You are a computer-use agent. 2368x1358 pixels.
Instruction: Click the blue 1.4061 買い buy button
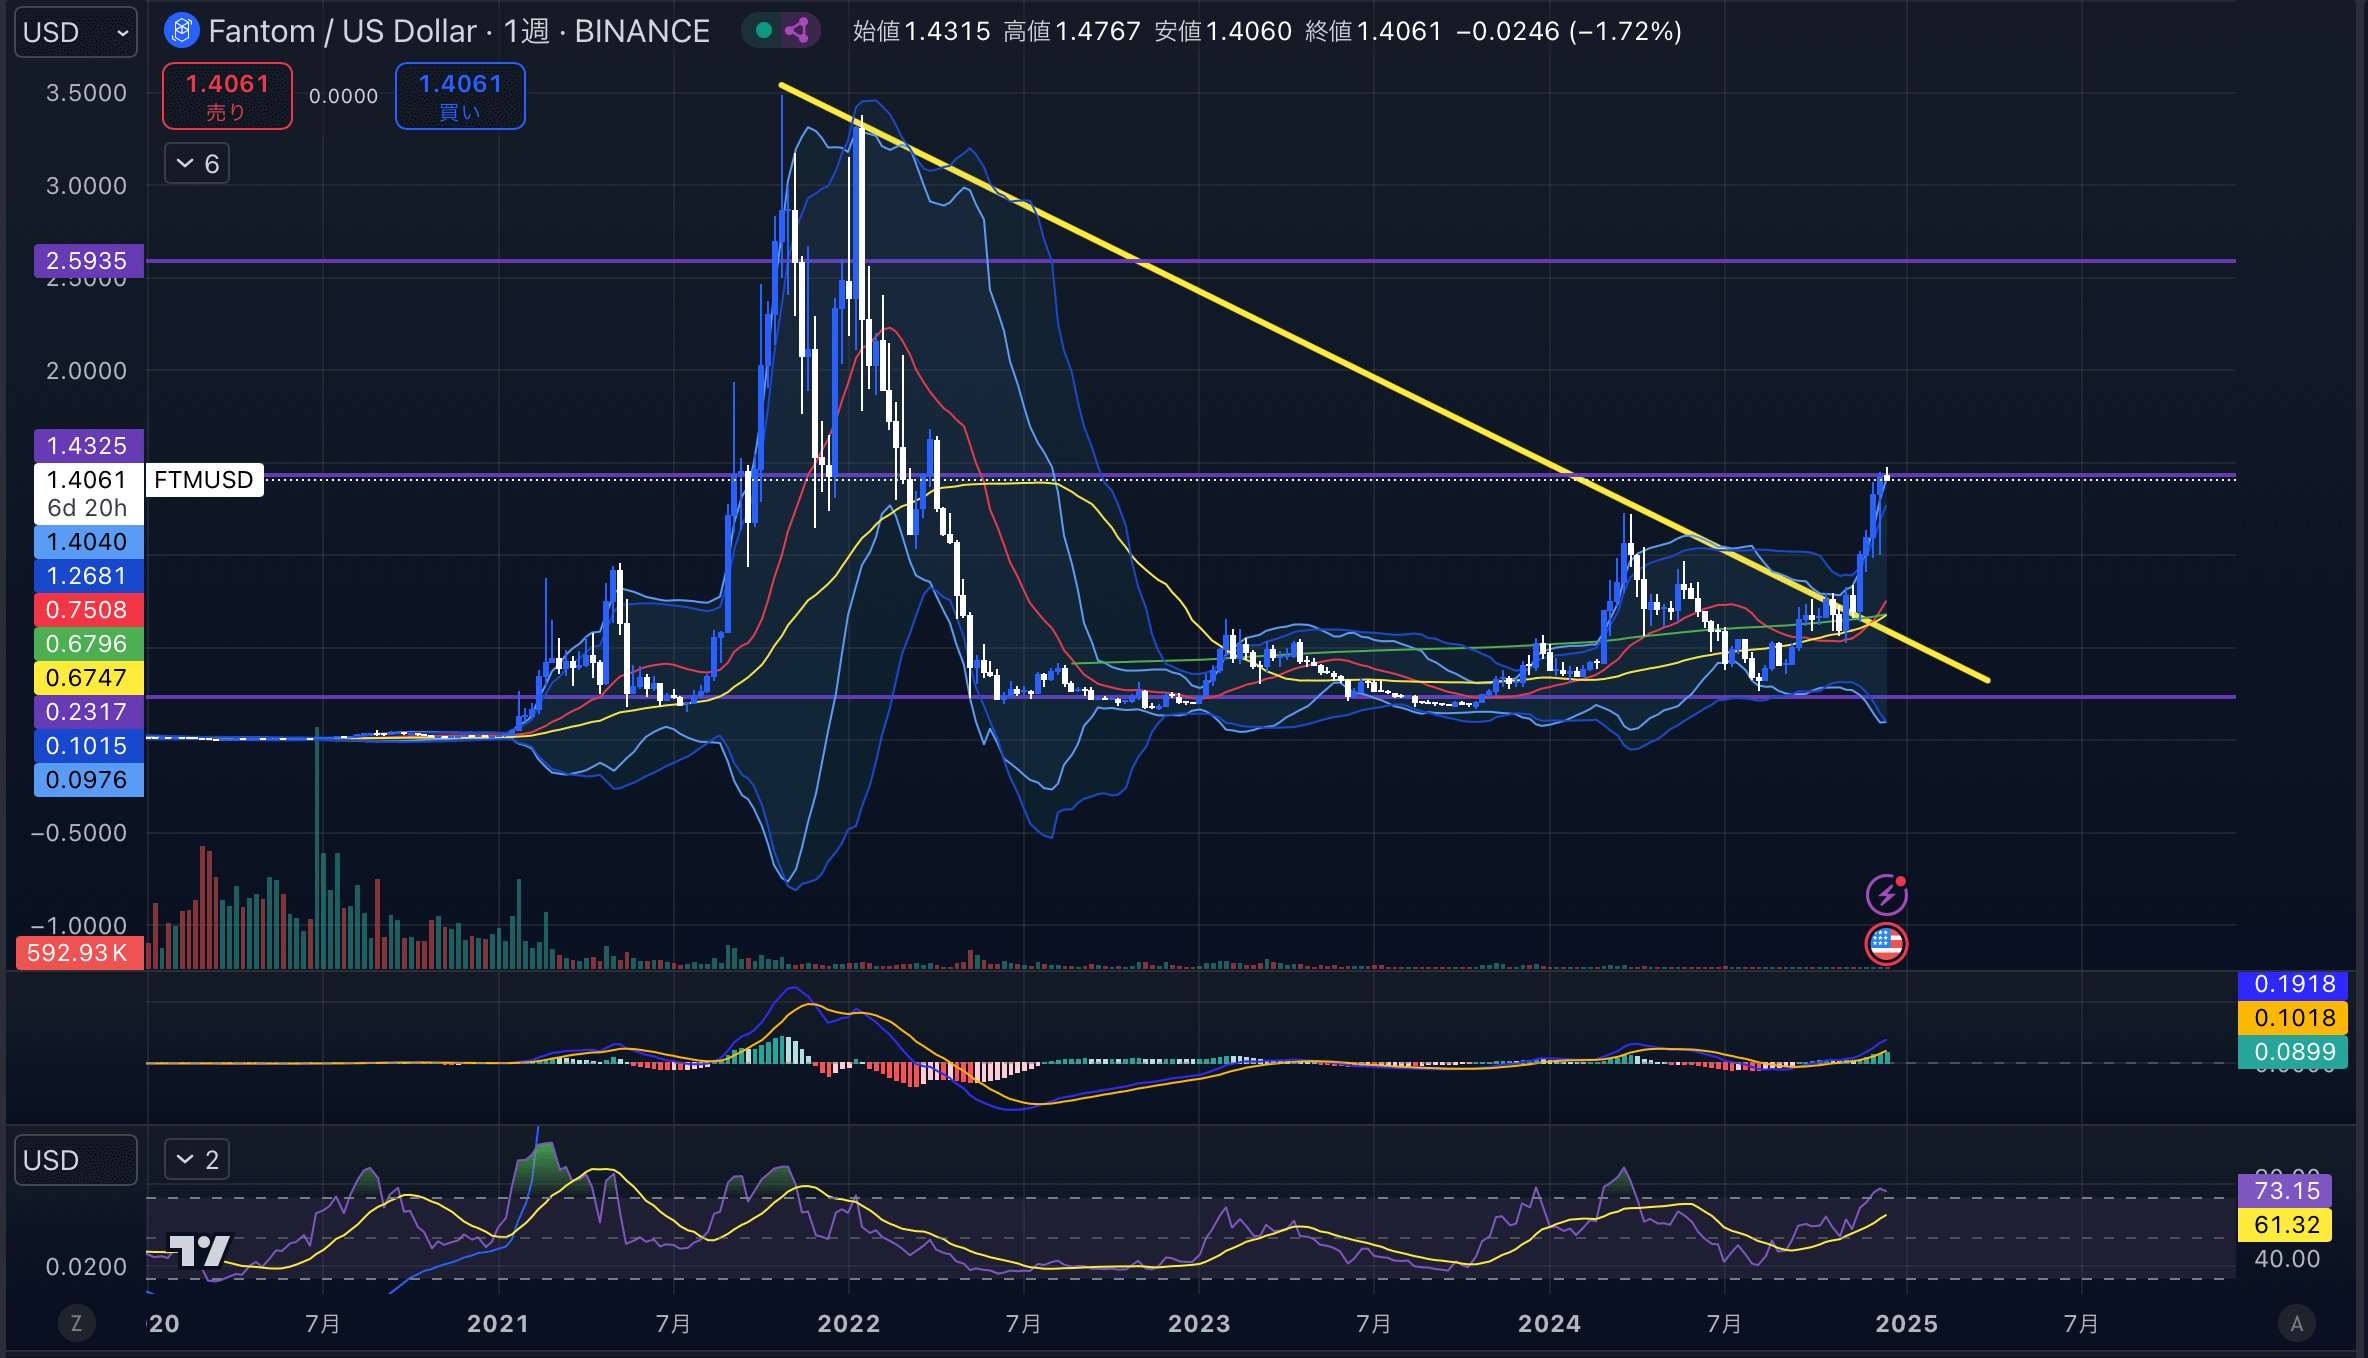point(460,96)
